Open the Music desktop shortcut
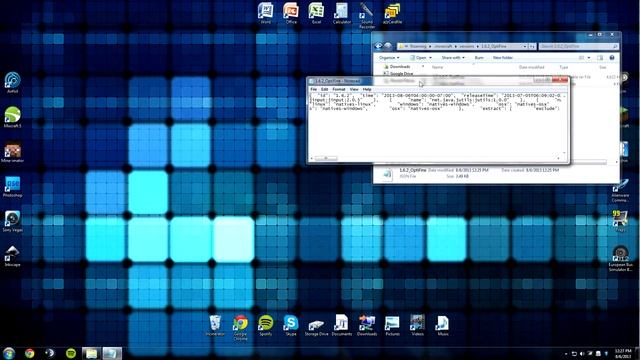Image resolution: width=640 pixels, height=360 pixels. coord(442,325)
